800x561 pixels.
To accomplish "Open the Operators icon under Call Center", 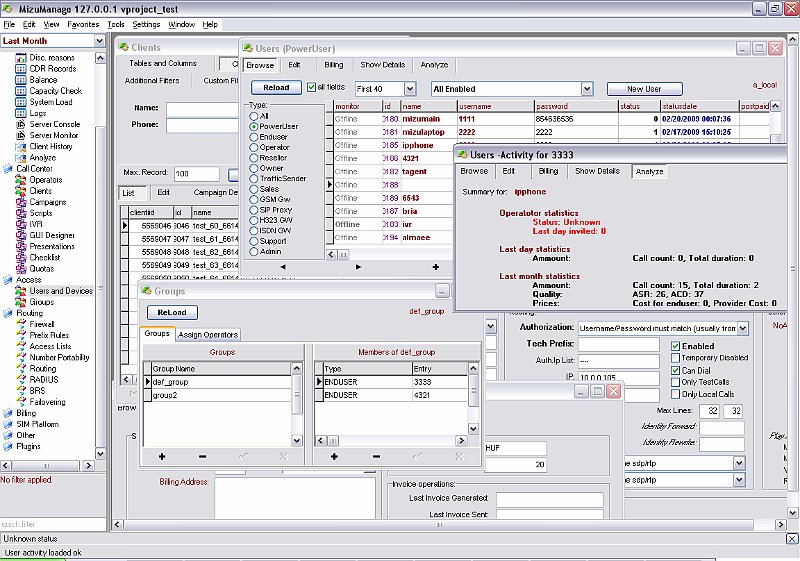I will pyautogui.click(x=20, y=180).
